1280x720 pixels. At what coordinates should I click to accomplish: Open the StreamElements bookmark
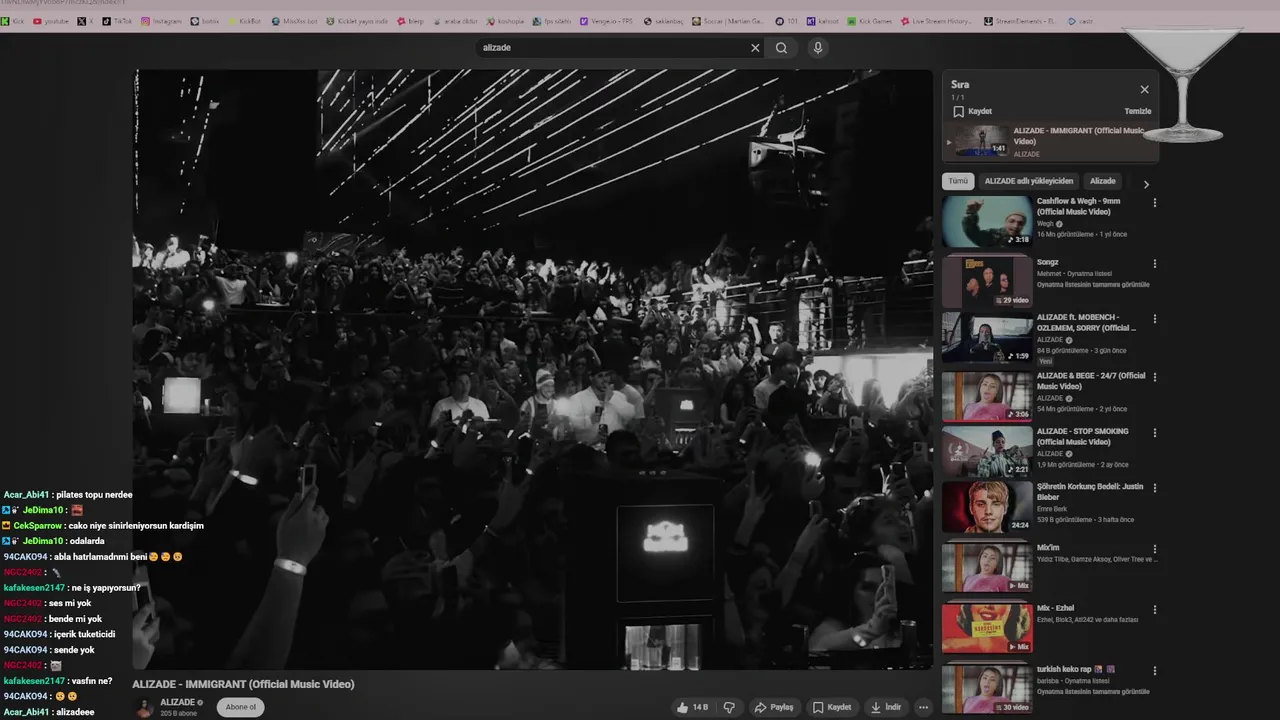point(1020,21)
